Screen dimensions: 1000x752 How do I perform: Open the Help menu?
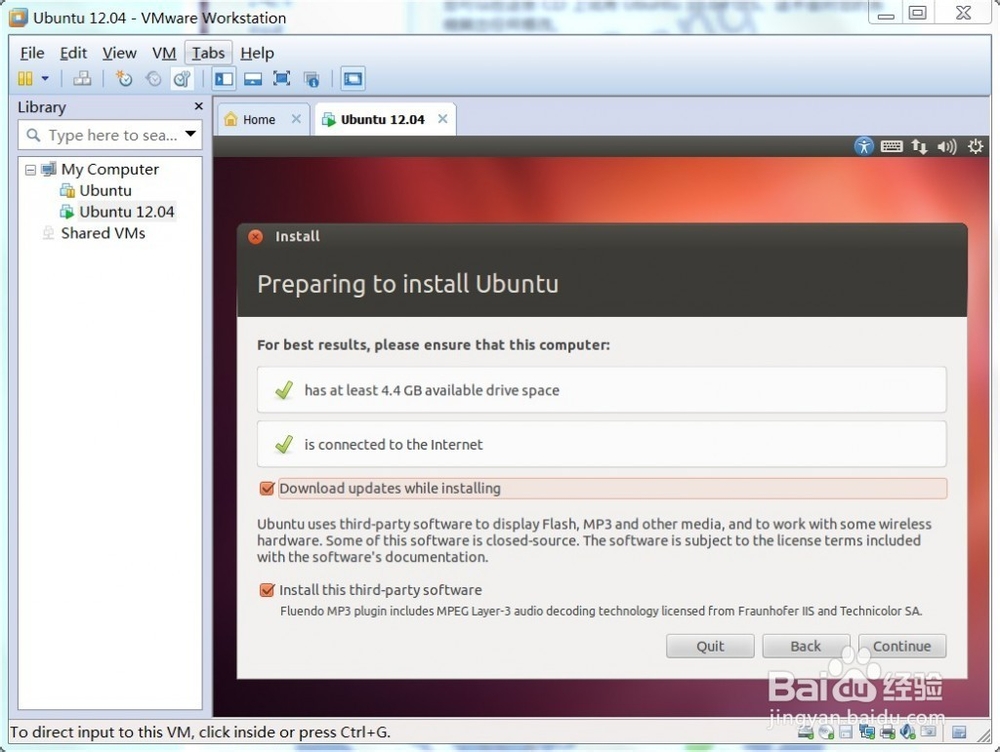257,53
